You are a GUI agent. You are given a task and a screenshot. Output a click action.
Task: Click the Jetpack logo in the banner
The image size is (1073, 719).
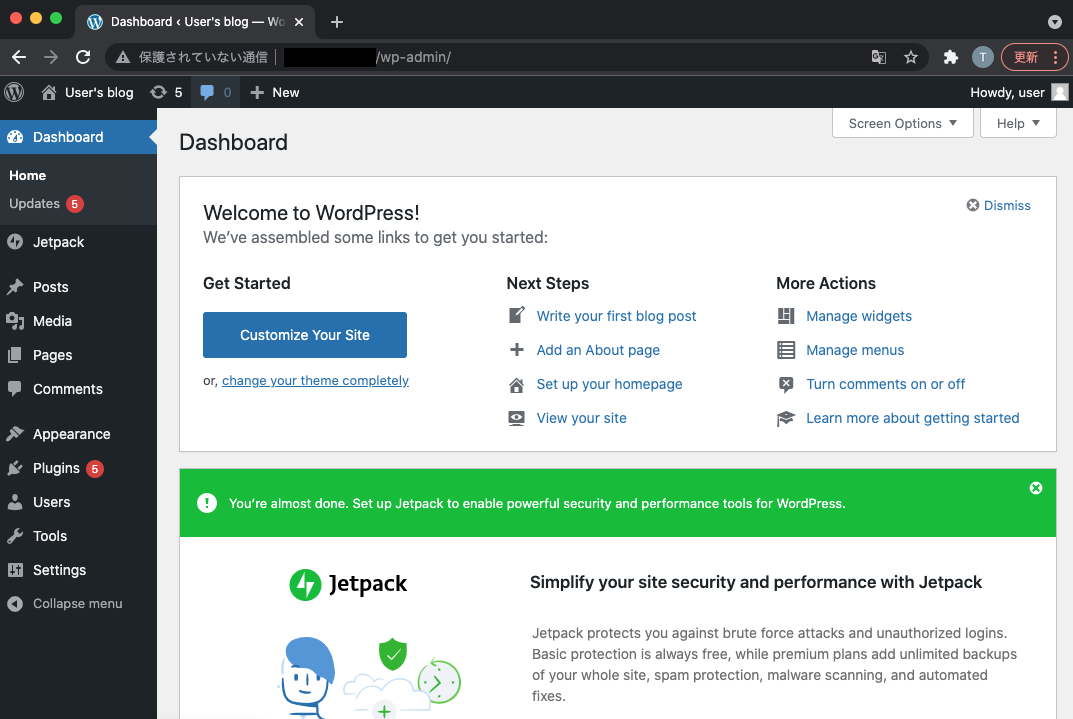pyautogui.click(x=348, y=584)
